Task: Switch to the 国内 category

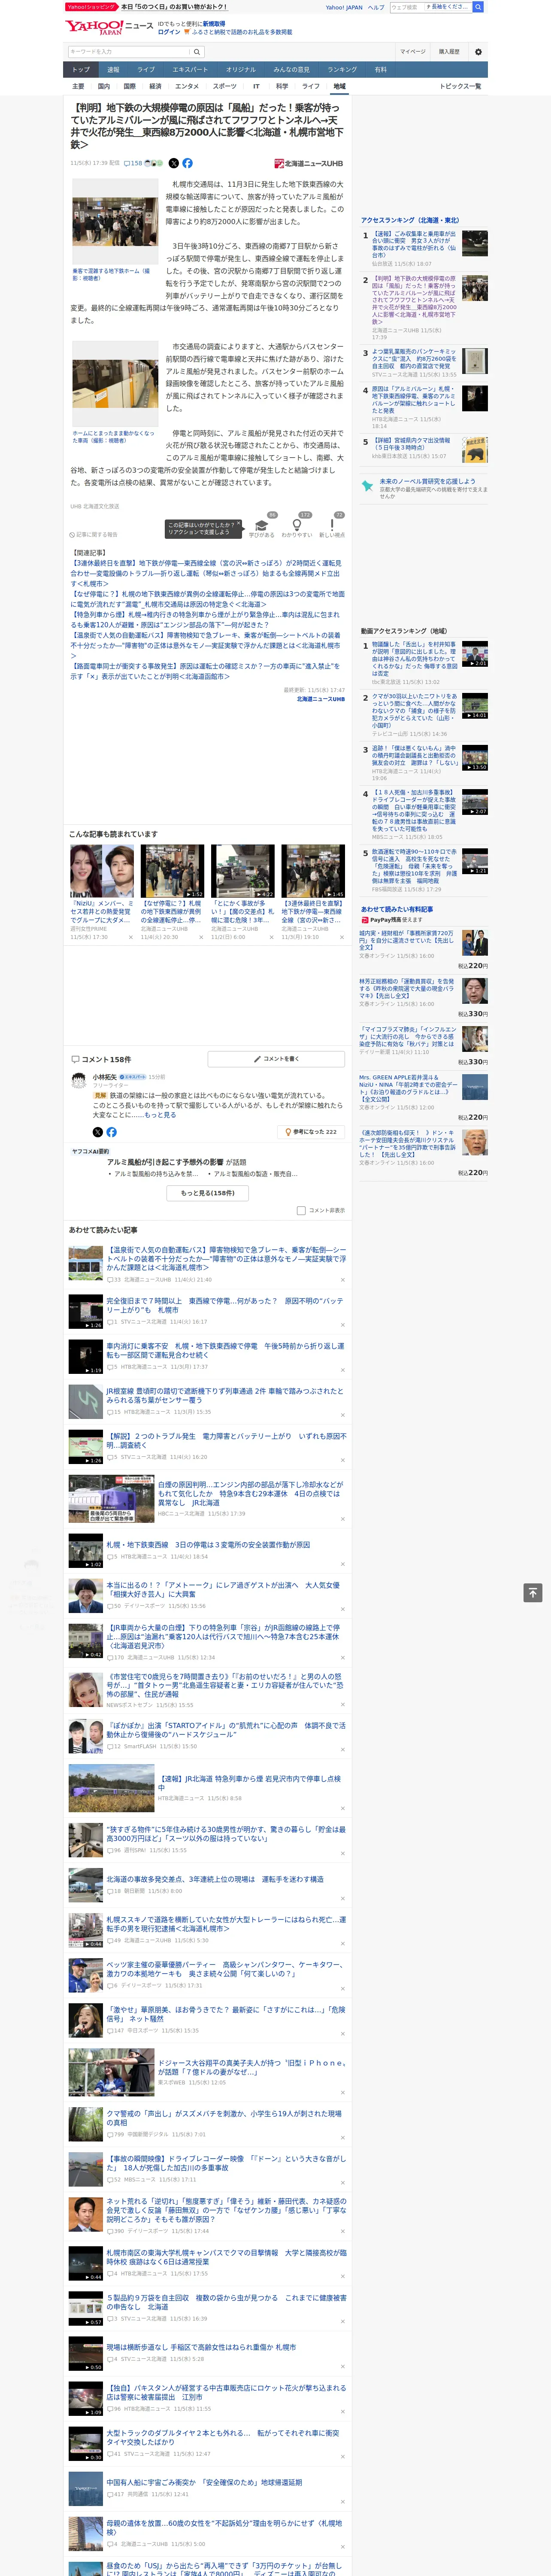Action: (104, 86)
